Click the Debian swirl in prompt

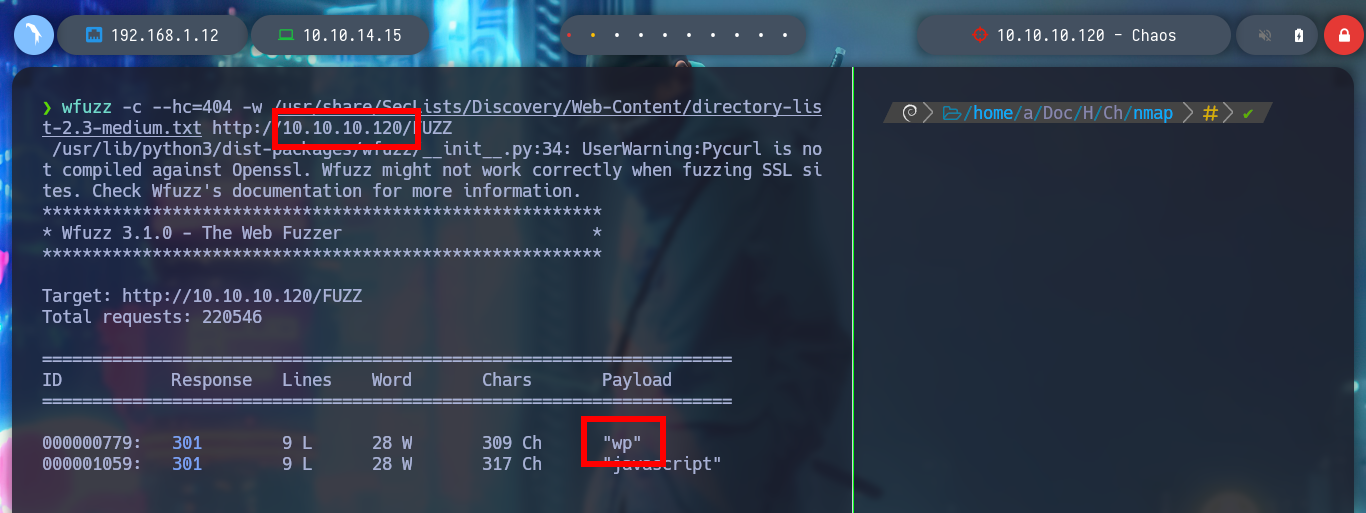(910, 113)
